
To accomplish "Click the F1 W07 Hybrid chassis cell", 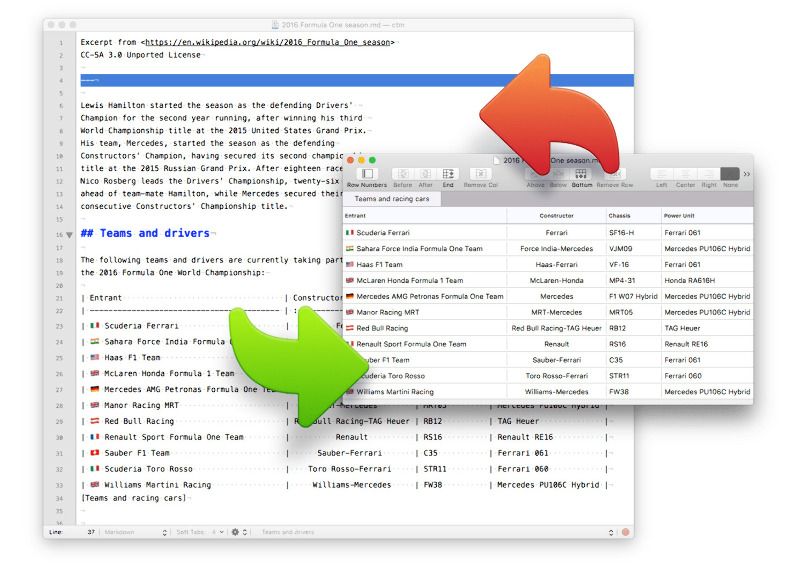I will (x=634, y=296).
